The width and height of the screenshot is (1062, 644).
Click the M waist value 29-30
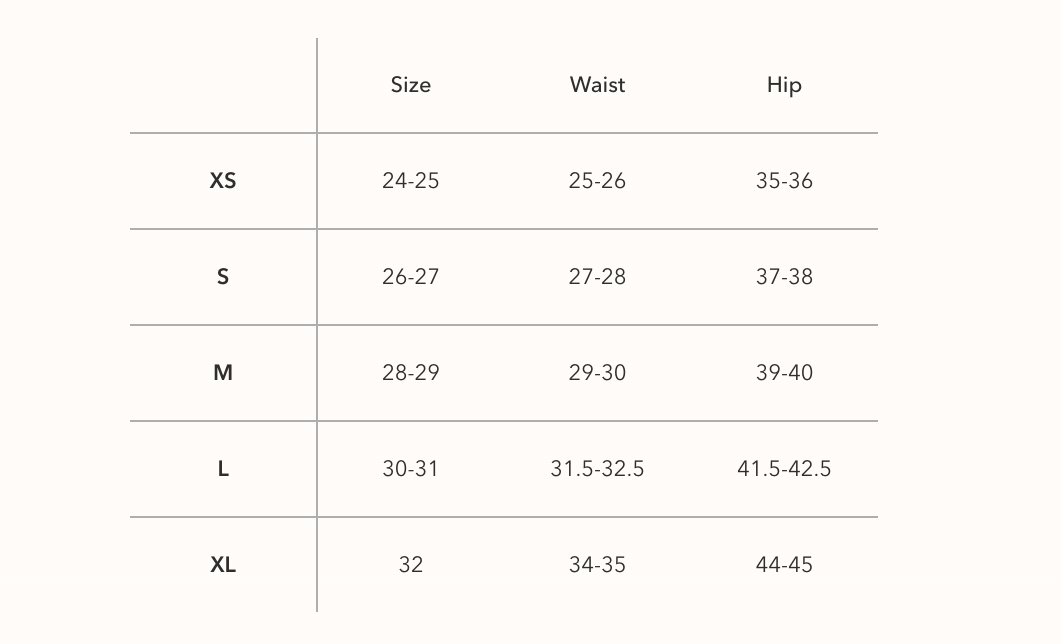pos(597,373)
